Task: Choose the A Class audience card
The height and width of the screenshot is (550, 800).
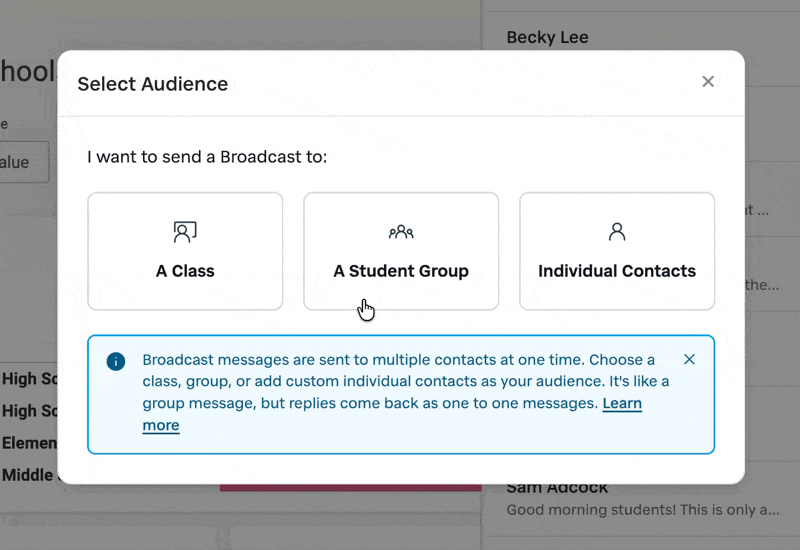Action: pos(185,251)
